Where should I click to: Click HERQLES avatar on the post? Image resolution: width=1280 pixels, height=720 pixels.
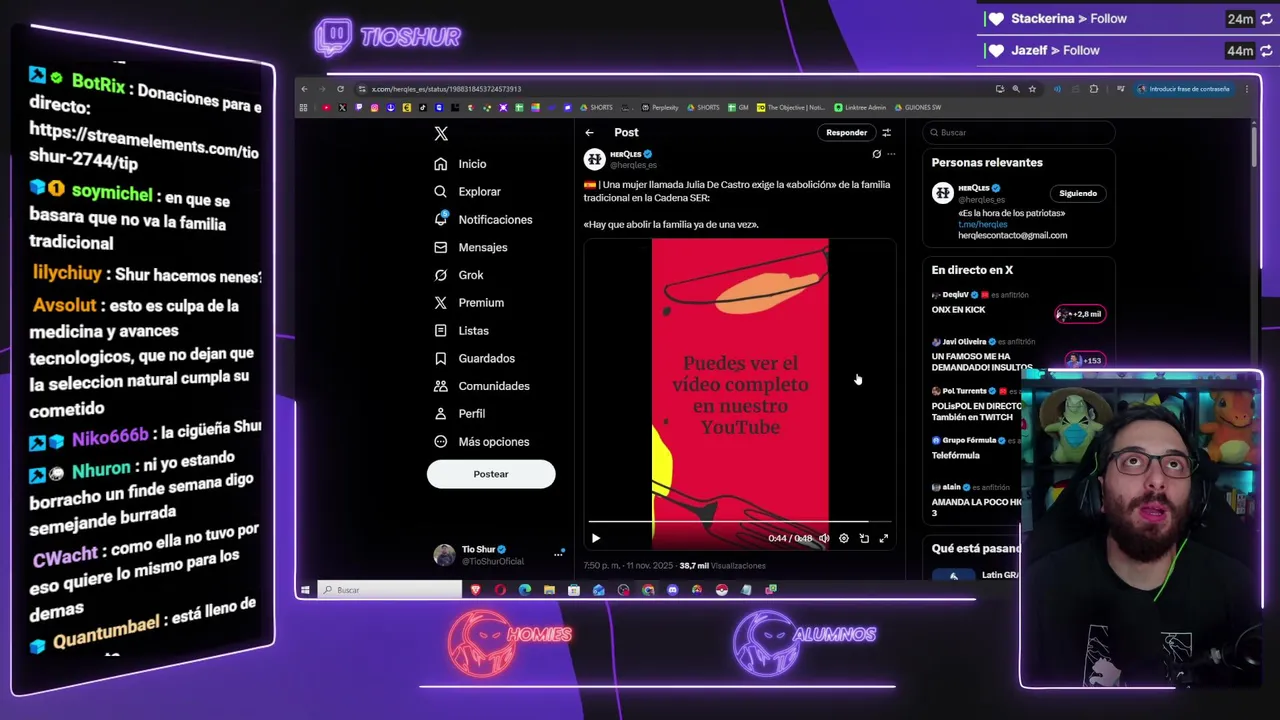click(x=595, y=159)
